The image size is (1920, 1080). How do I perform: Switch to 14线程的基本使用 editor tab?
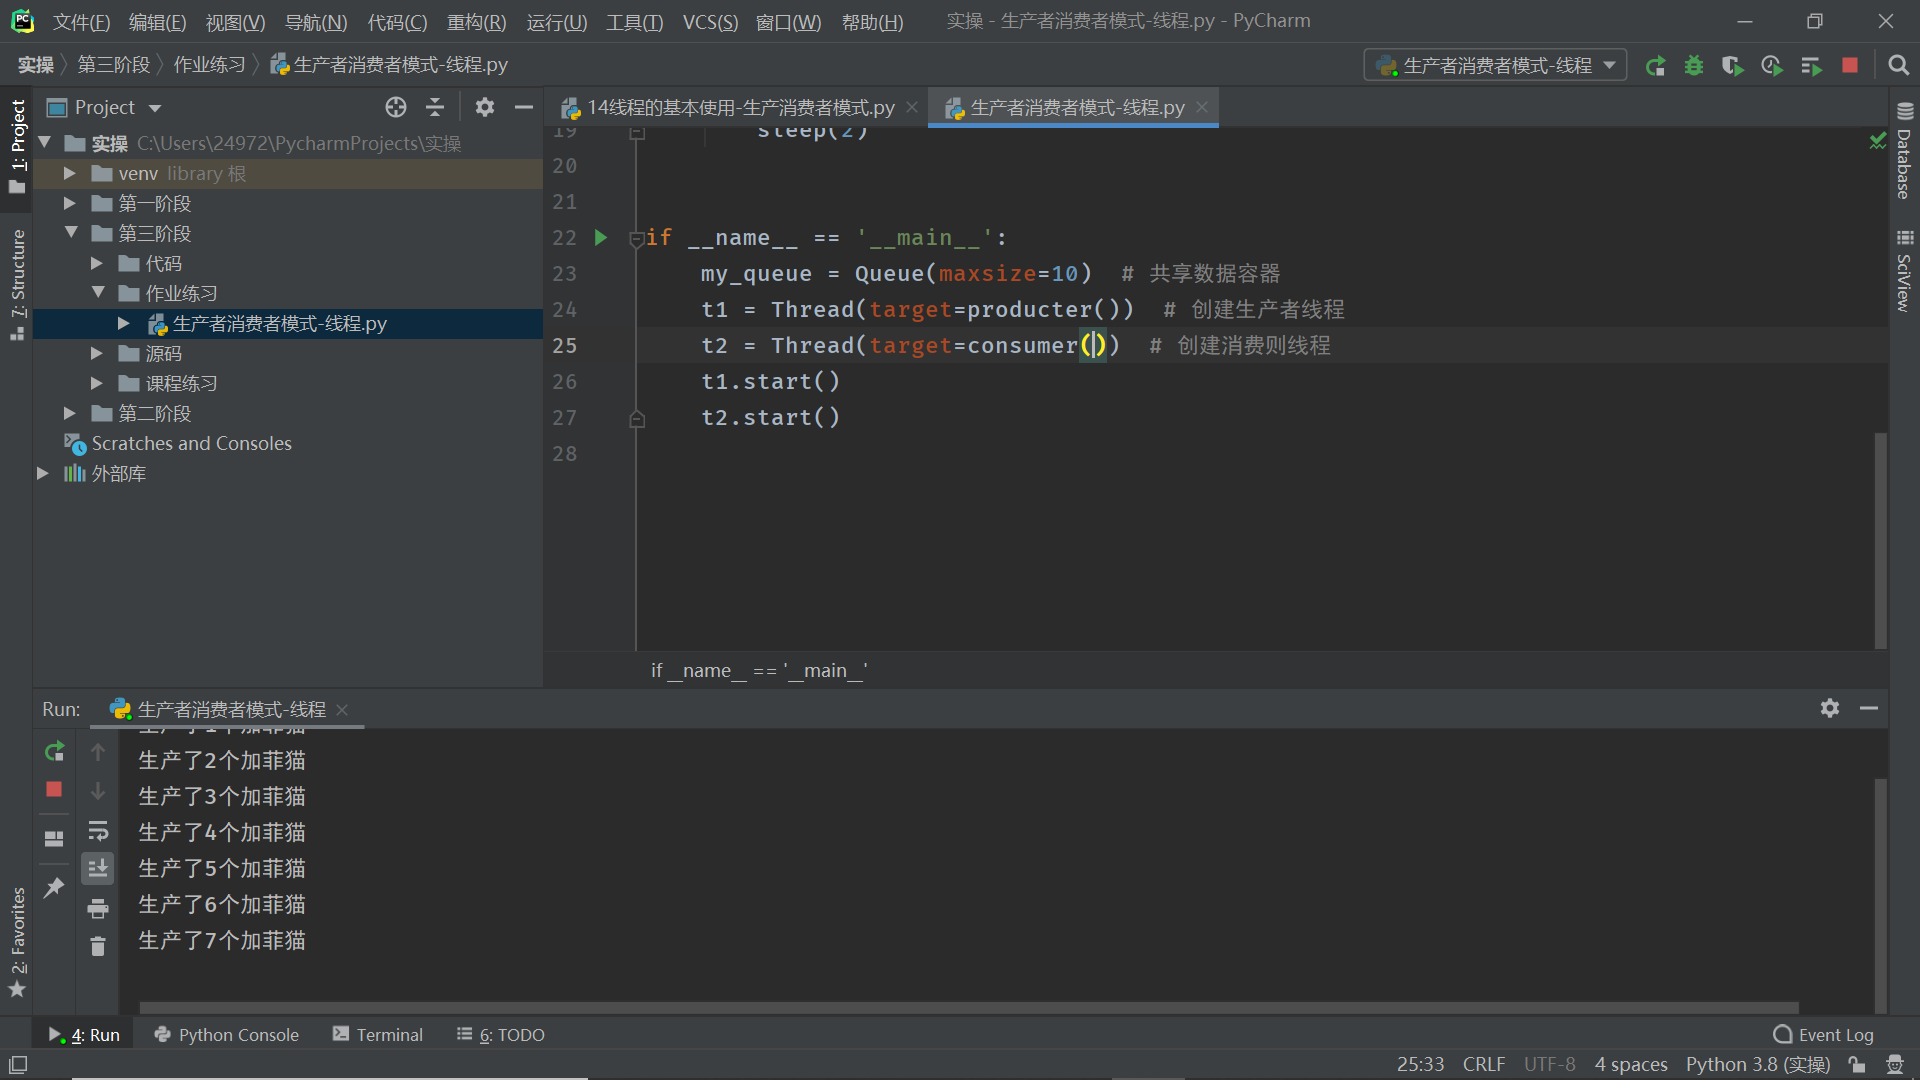coord(740,107)
